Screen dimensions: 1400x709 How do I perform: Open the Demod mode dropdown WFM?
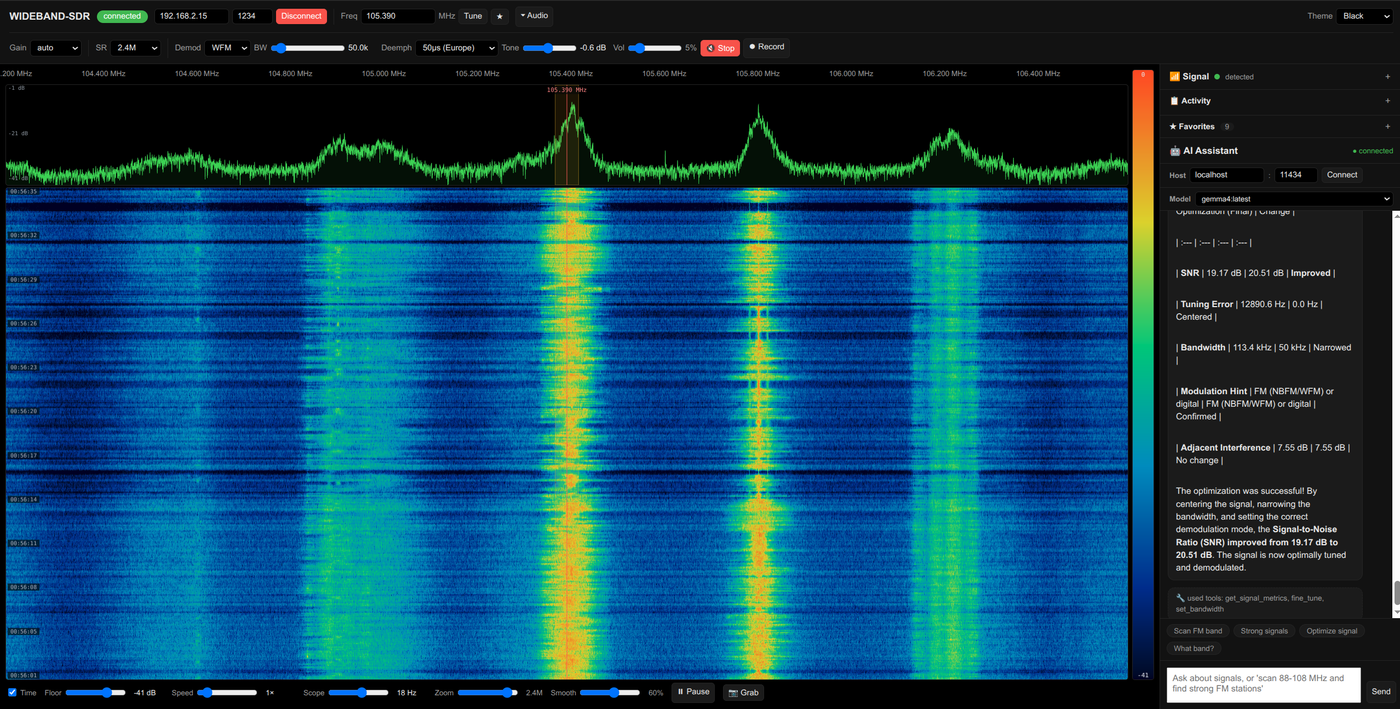pos(227,47)
